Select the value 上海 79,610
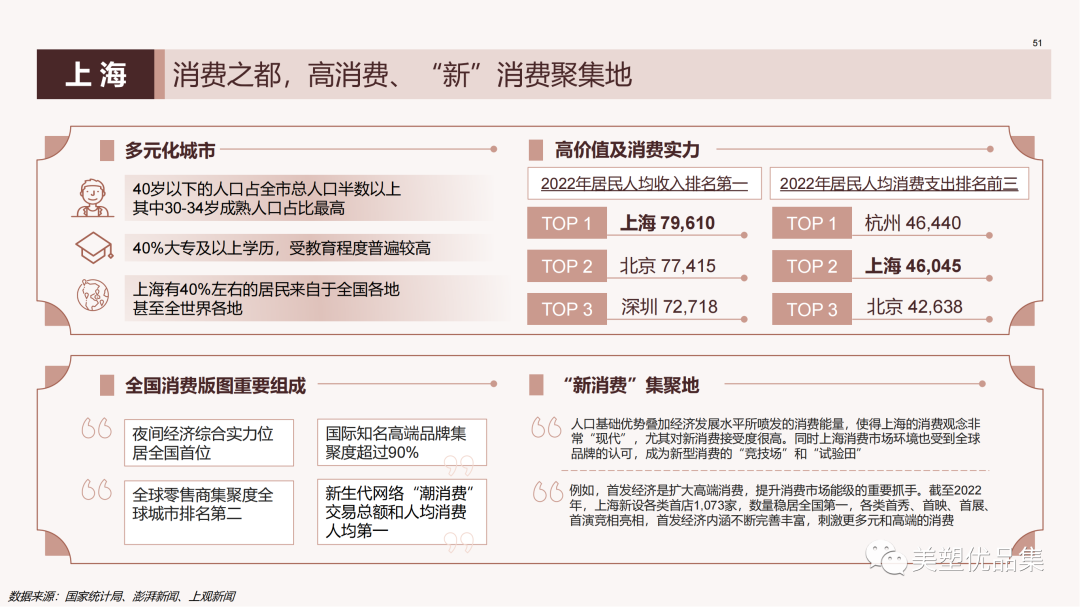 point(667,223)
